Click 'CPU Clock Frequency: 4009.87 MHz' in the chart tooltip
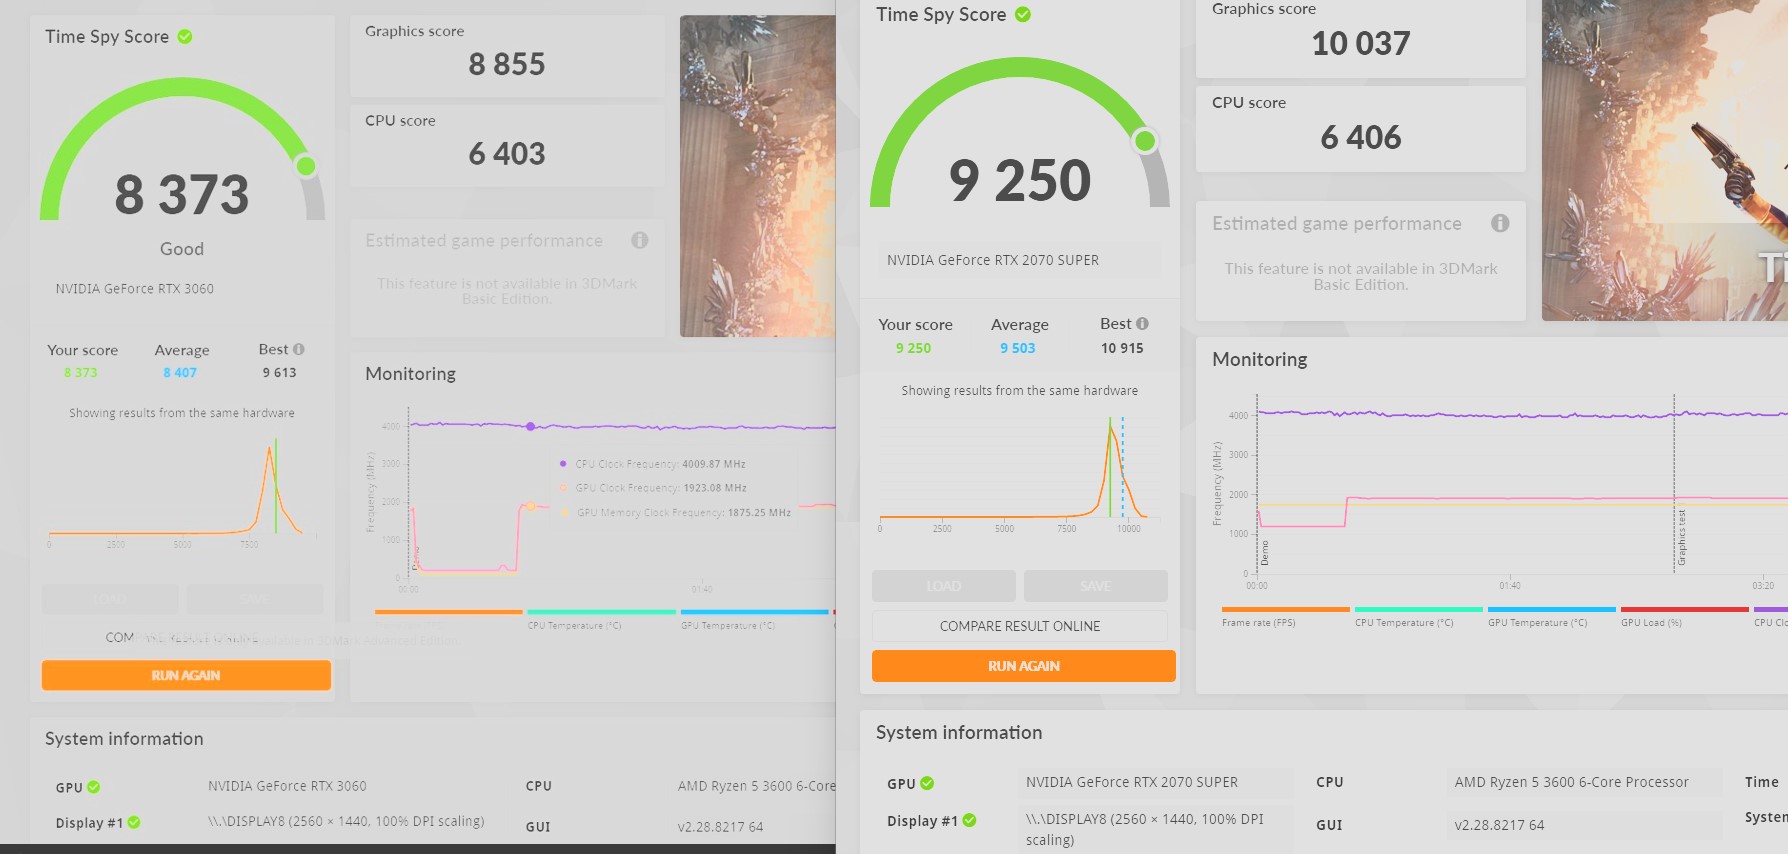This screenshot has width=1788, height=854. (661, 464)
